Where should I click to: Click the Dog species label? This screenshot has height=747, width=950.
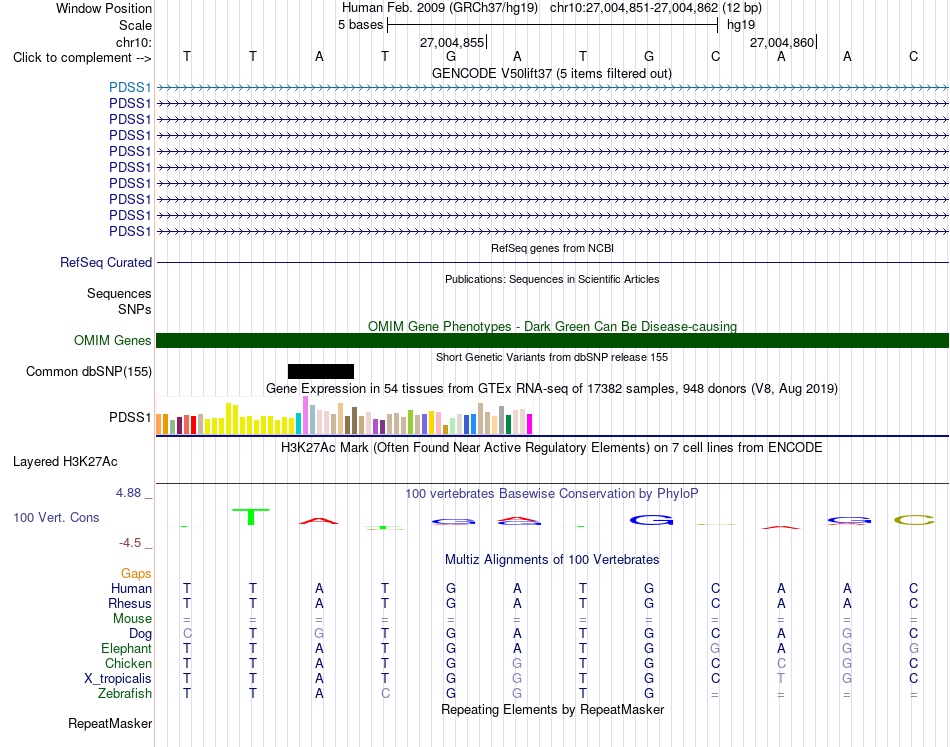point(140,634)
